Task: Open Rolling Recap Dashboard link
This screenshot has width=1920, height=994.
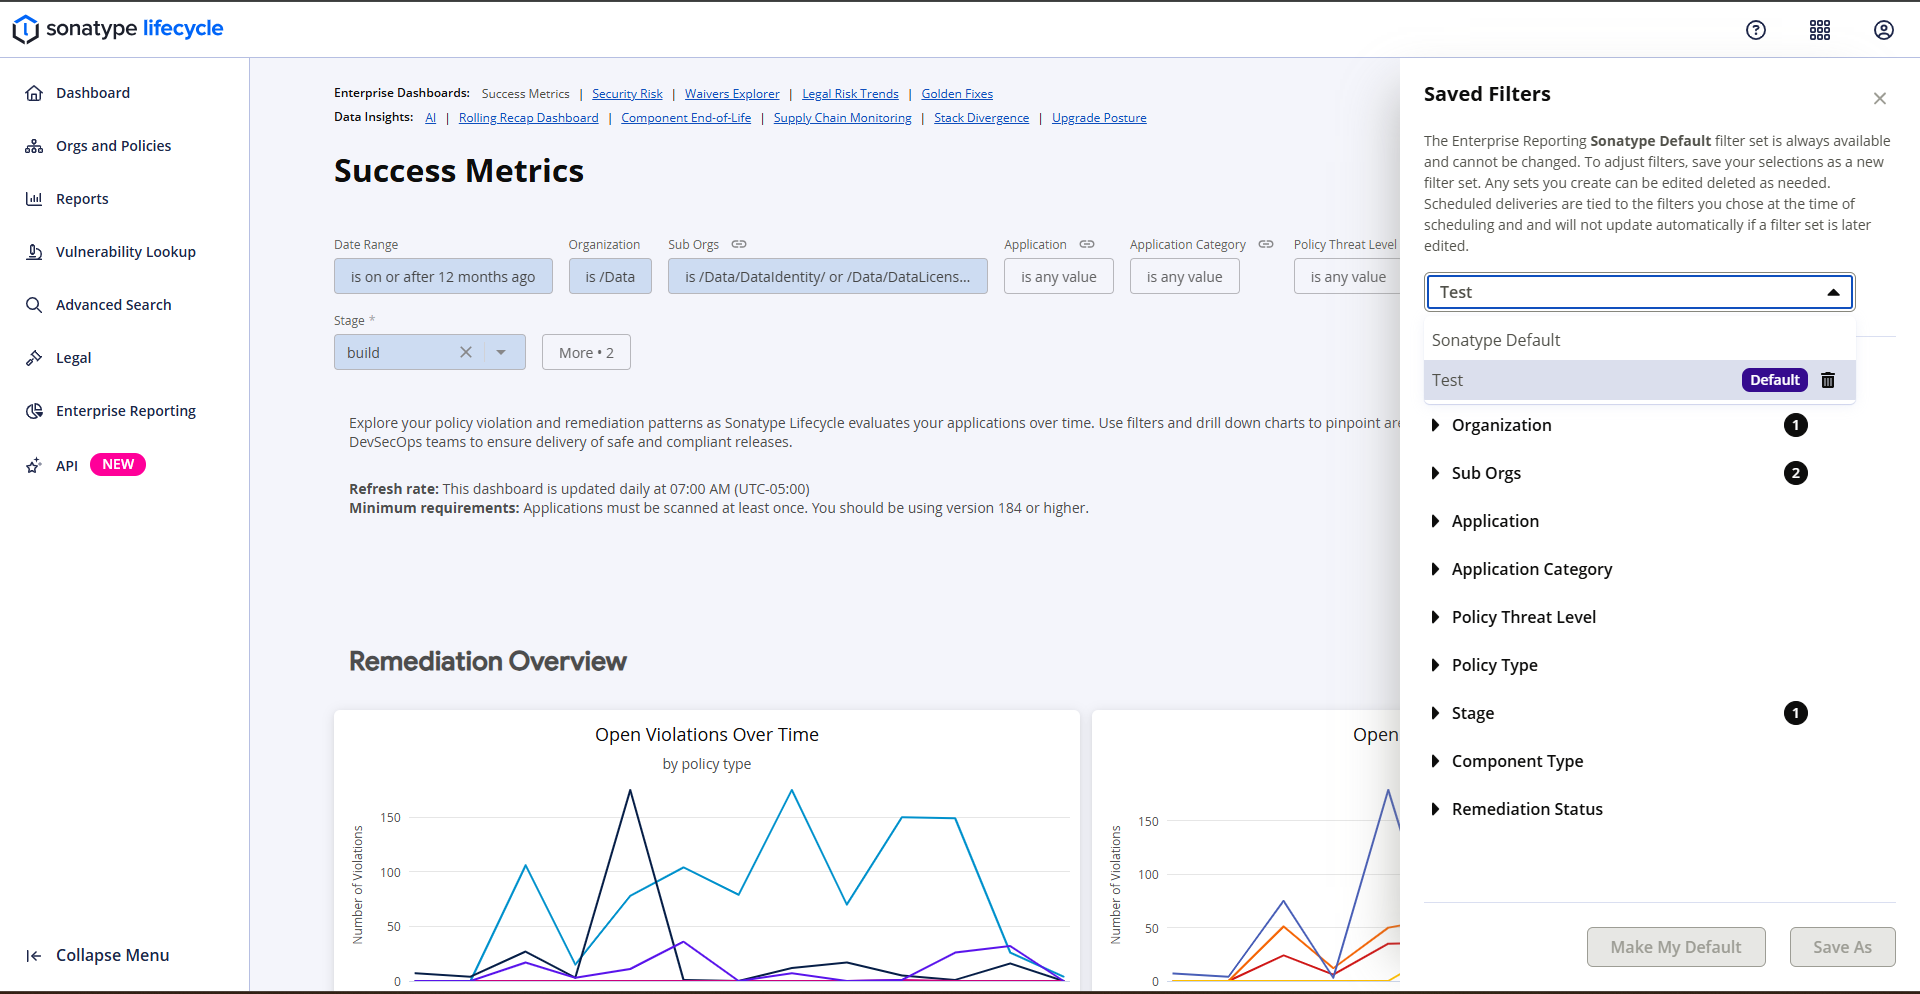Action: coord(528,118)
